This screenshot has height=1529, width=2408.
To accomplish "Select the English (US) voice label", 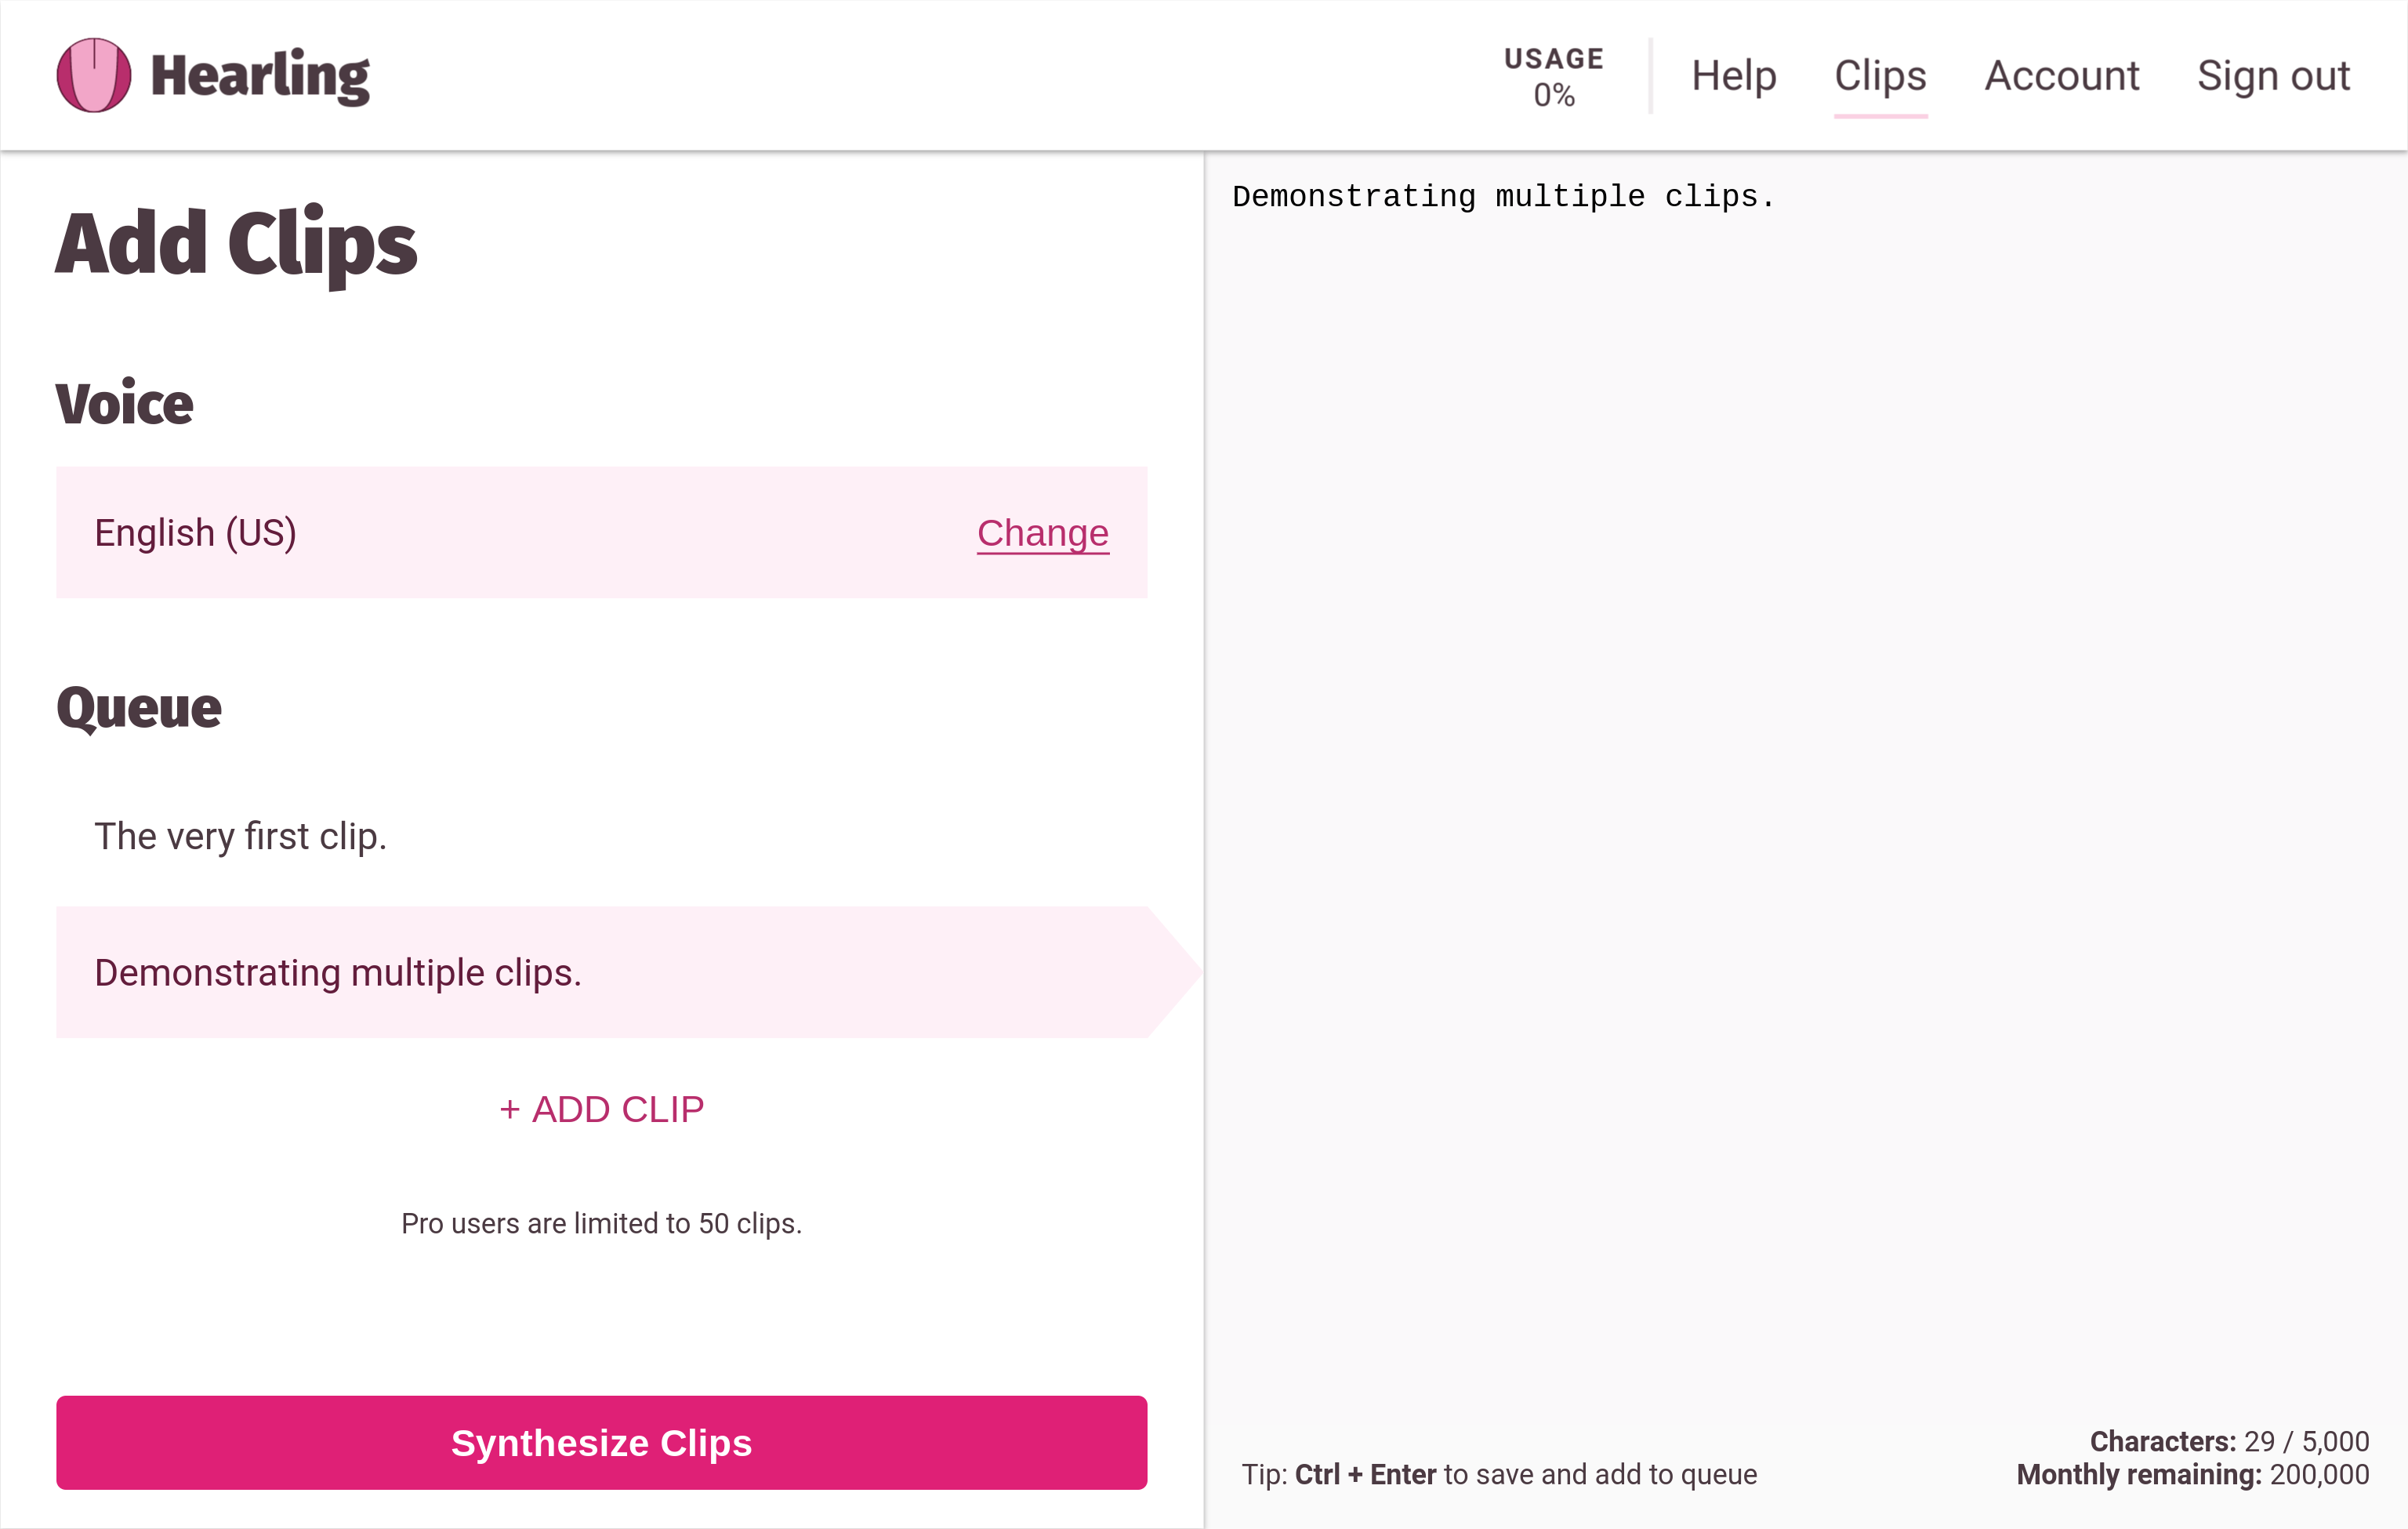I will [x=196, y=533].
